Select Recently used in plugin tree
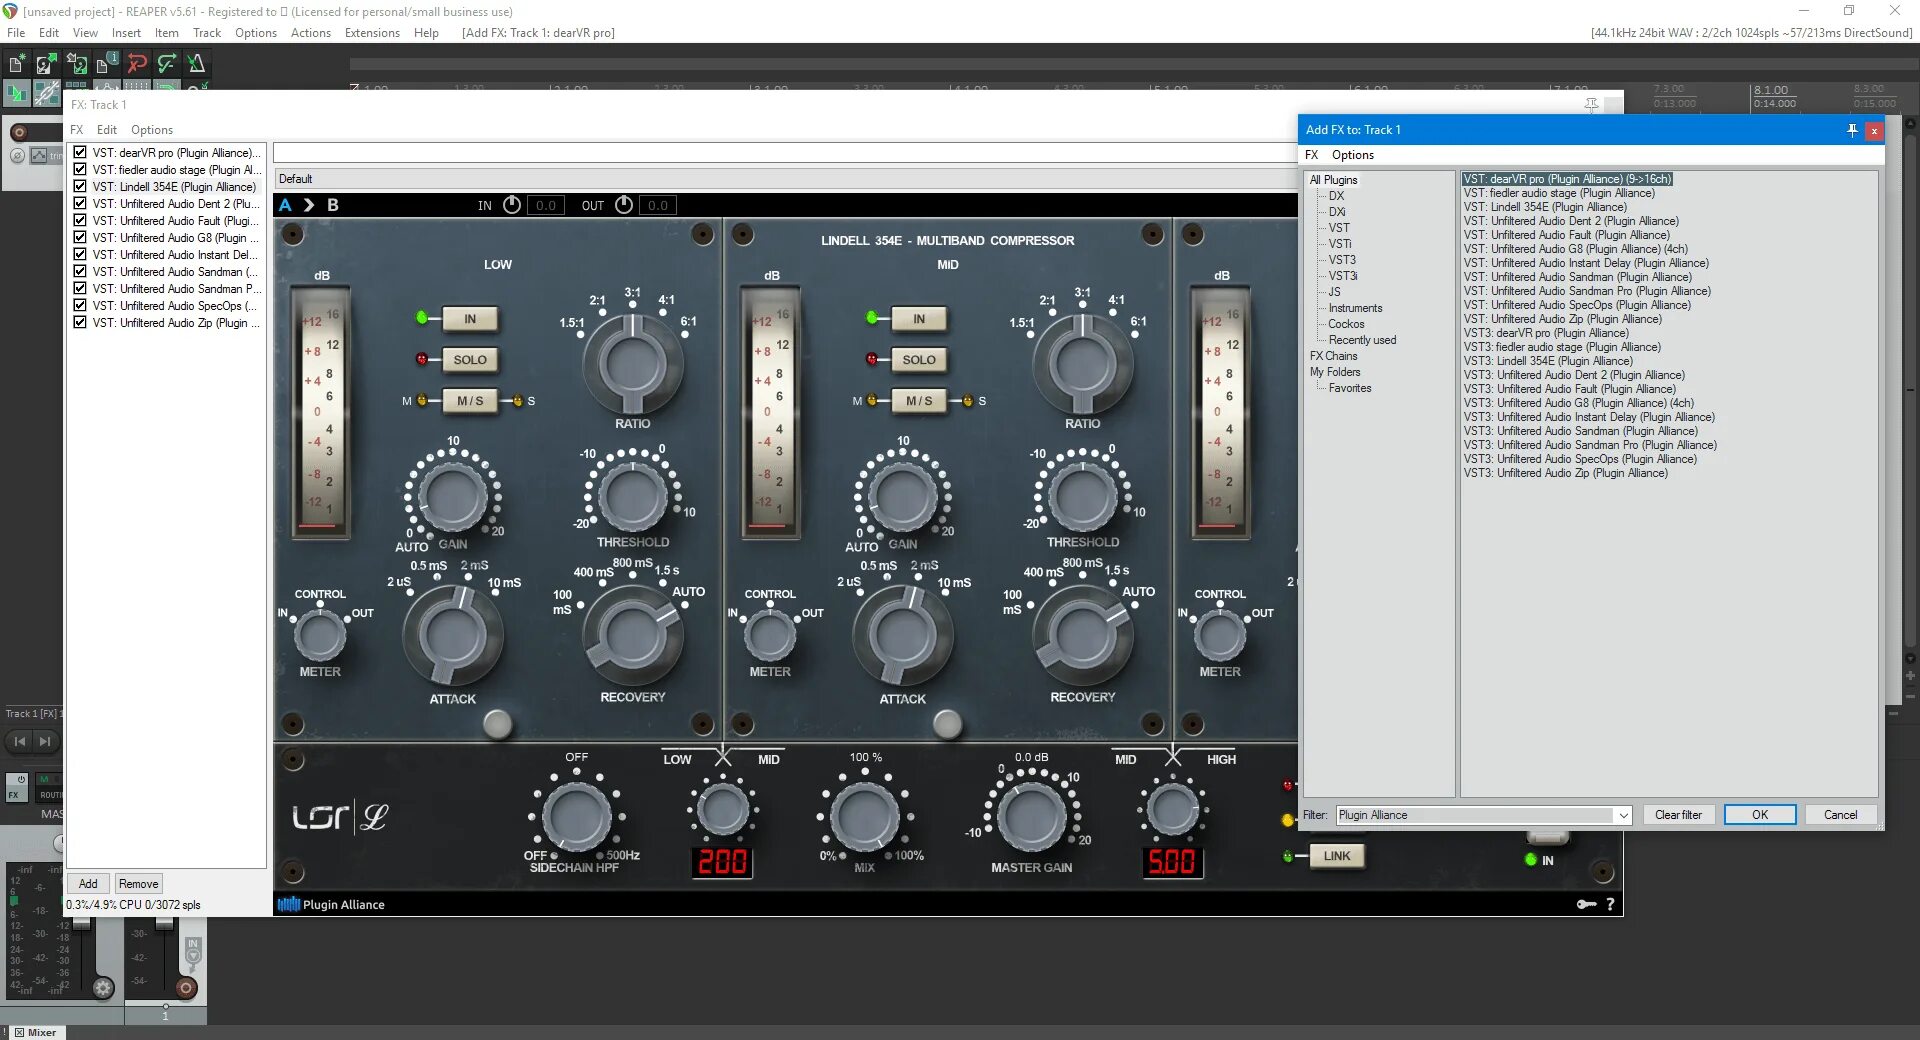This screenshot has height=1040, width=1920. [1362, 340]
